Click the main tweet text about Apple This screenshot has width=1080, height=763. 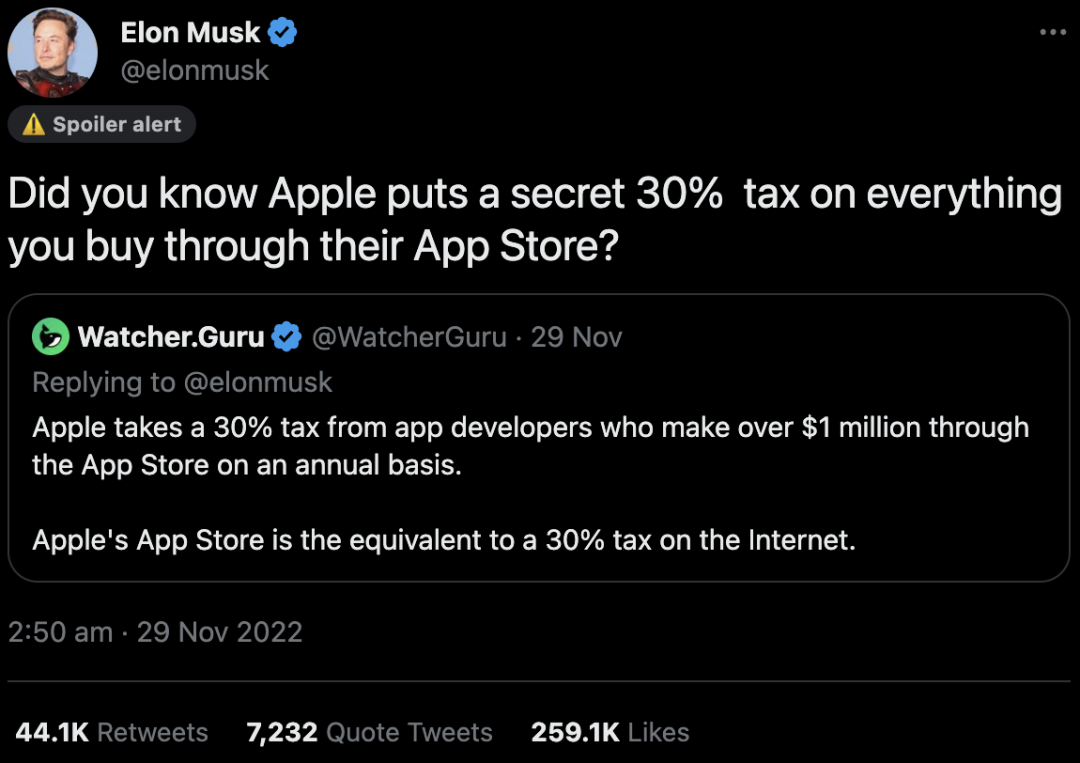tap(534, 220)
